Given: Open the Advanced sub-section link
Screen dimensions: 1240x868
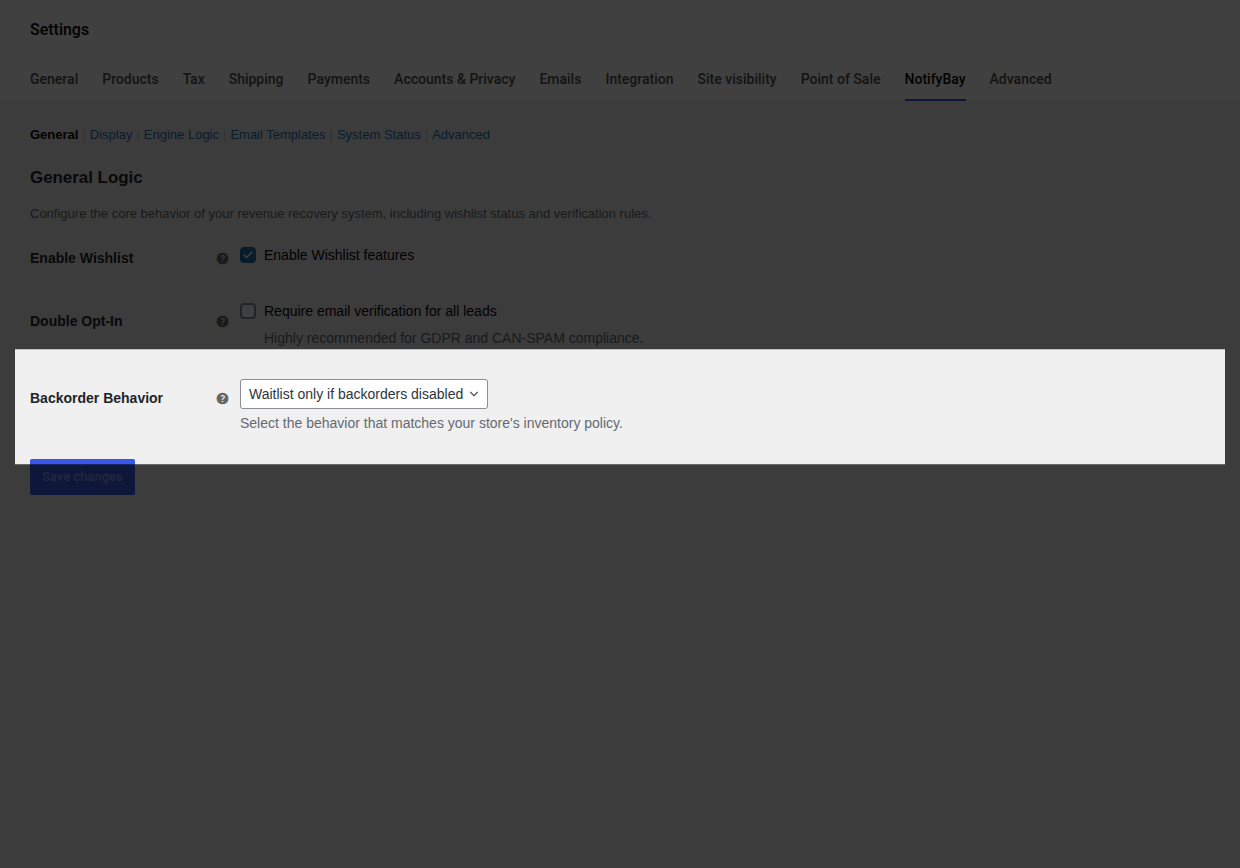Looking at the screenshot, I should pyautogui.click(x=461, y=135).
